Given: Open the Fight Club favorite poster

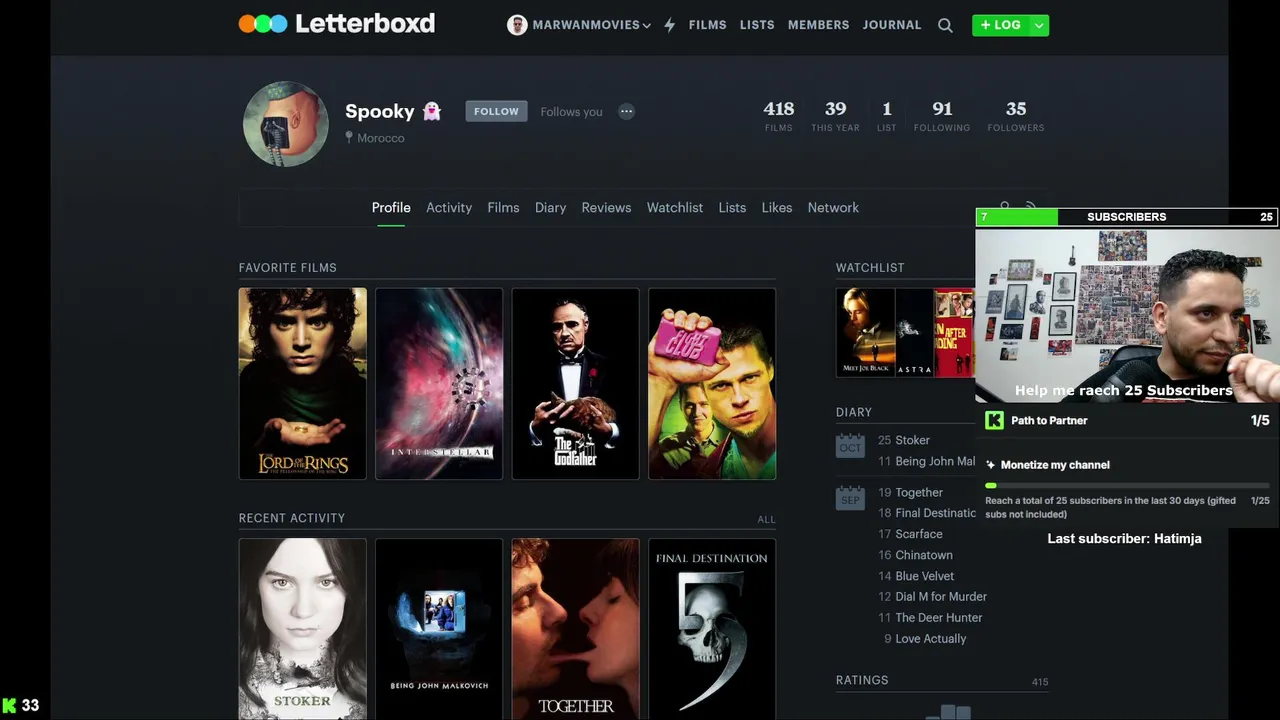Looking at the screenshot, I should point(712,384).
